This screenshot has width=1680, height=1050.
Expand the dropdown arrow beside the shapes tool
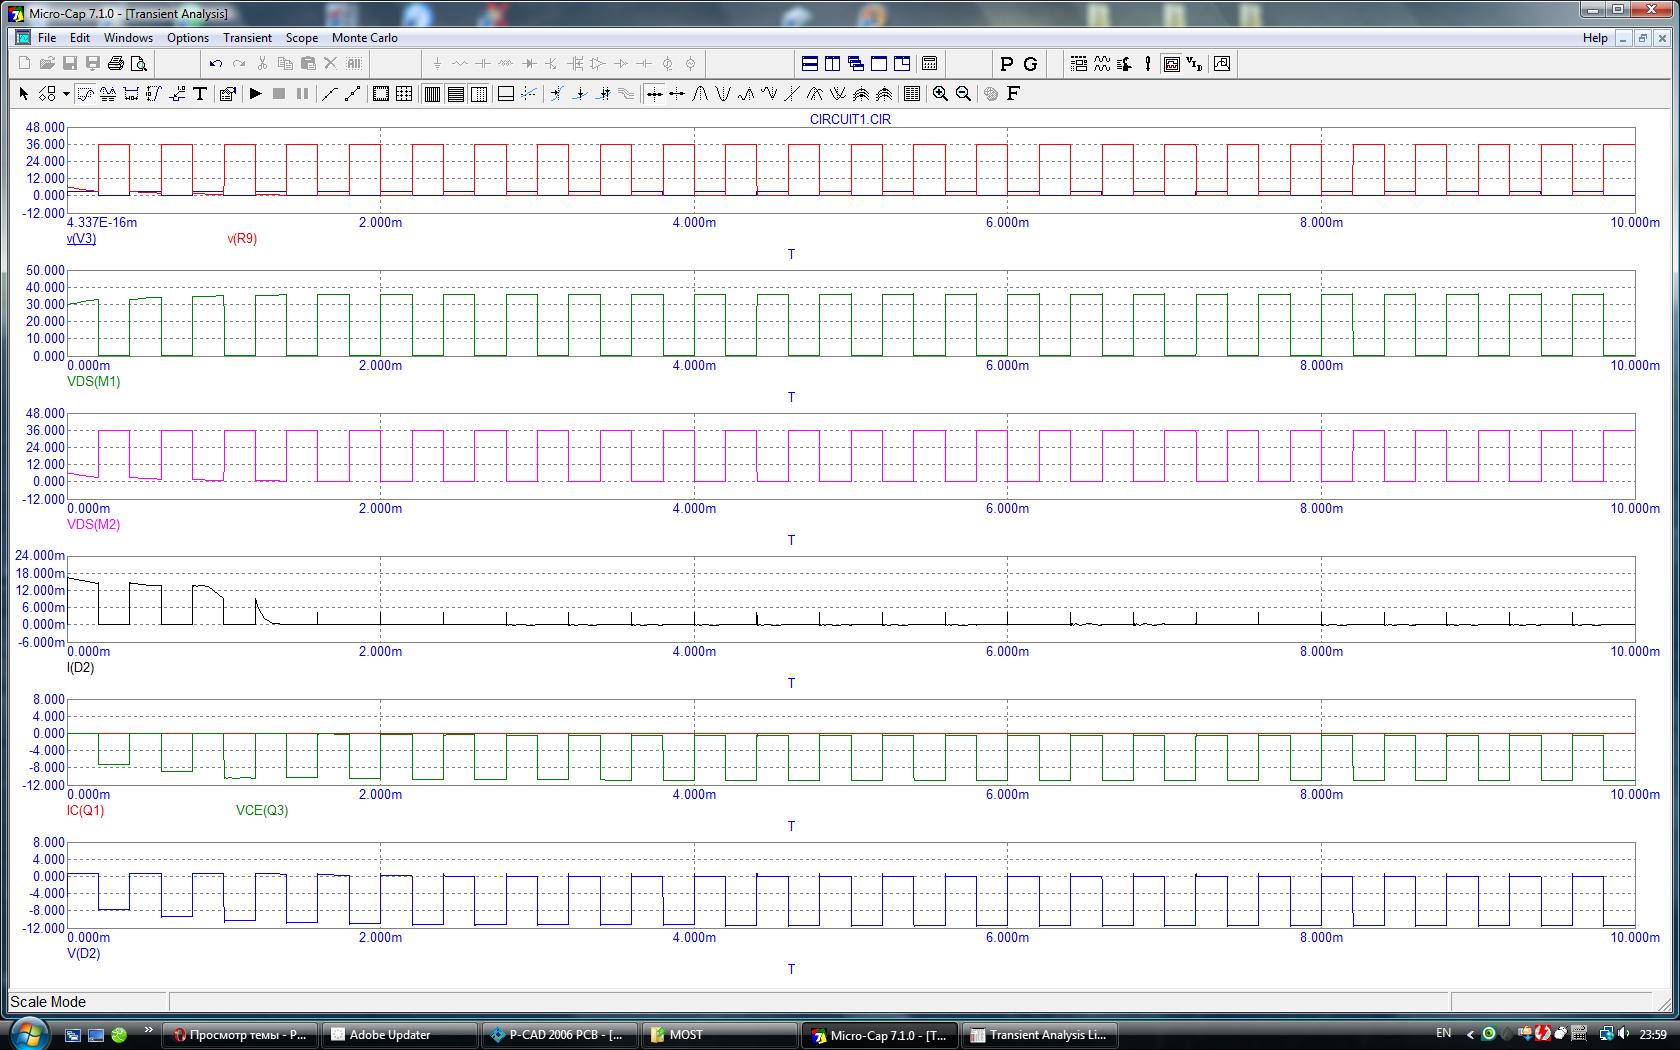tap(66, 94)
